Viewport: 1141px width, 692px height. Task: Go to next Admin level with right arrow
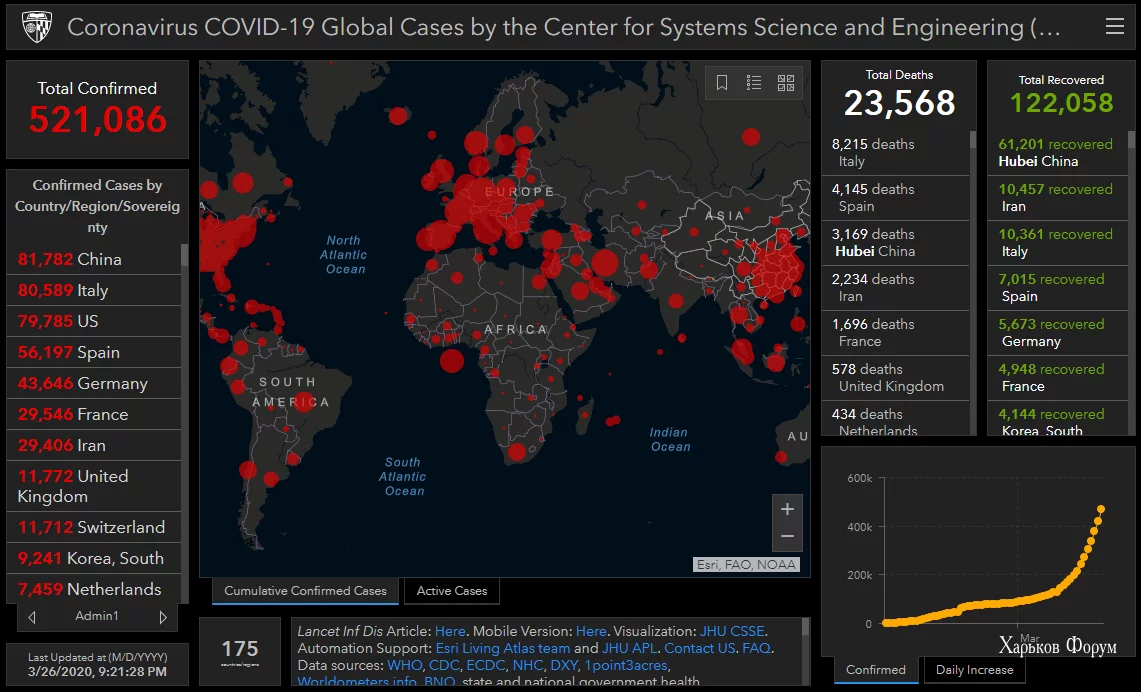163,617
